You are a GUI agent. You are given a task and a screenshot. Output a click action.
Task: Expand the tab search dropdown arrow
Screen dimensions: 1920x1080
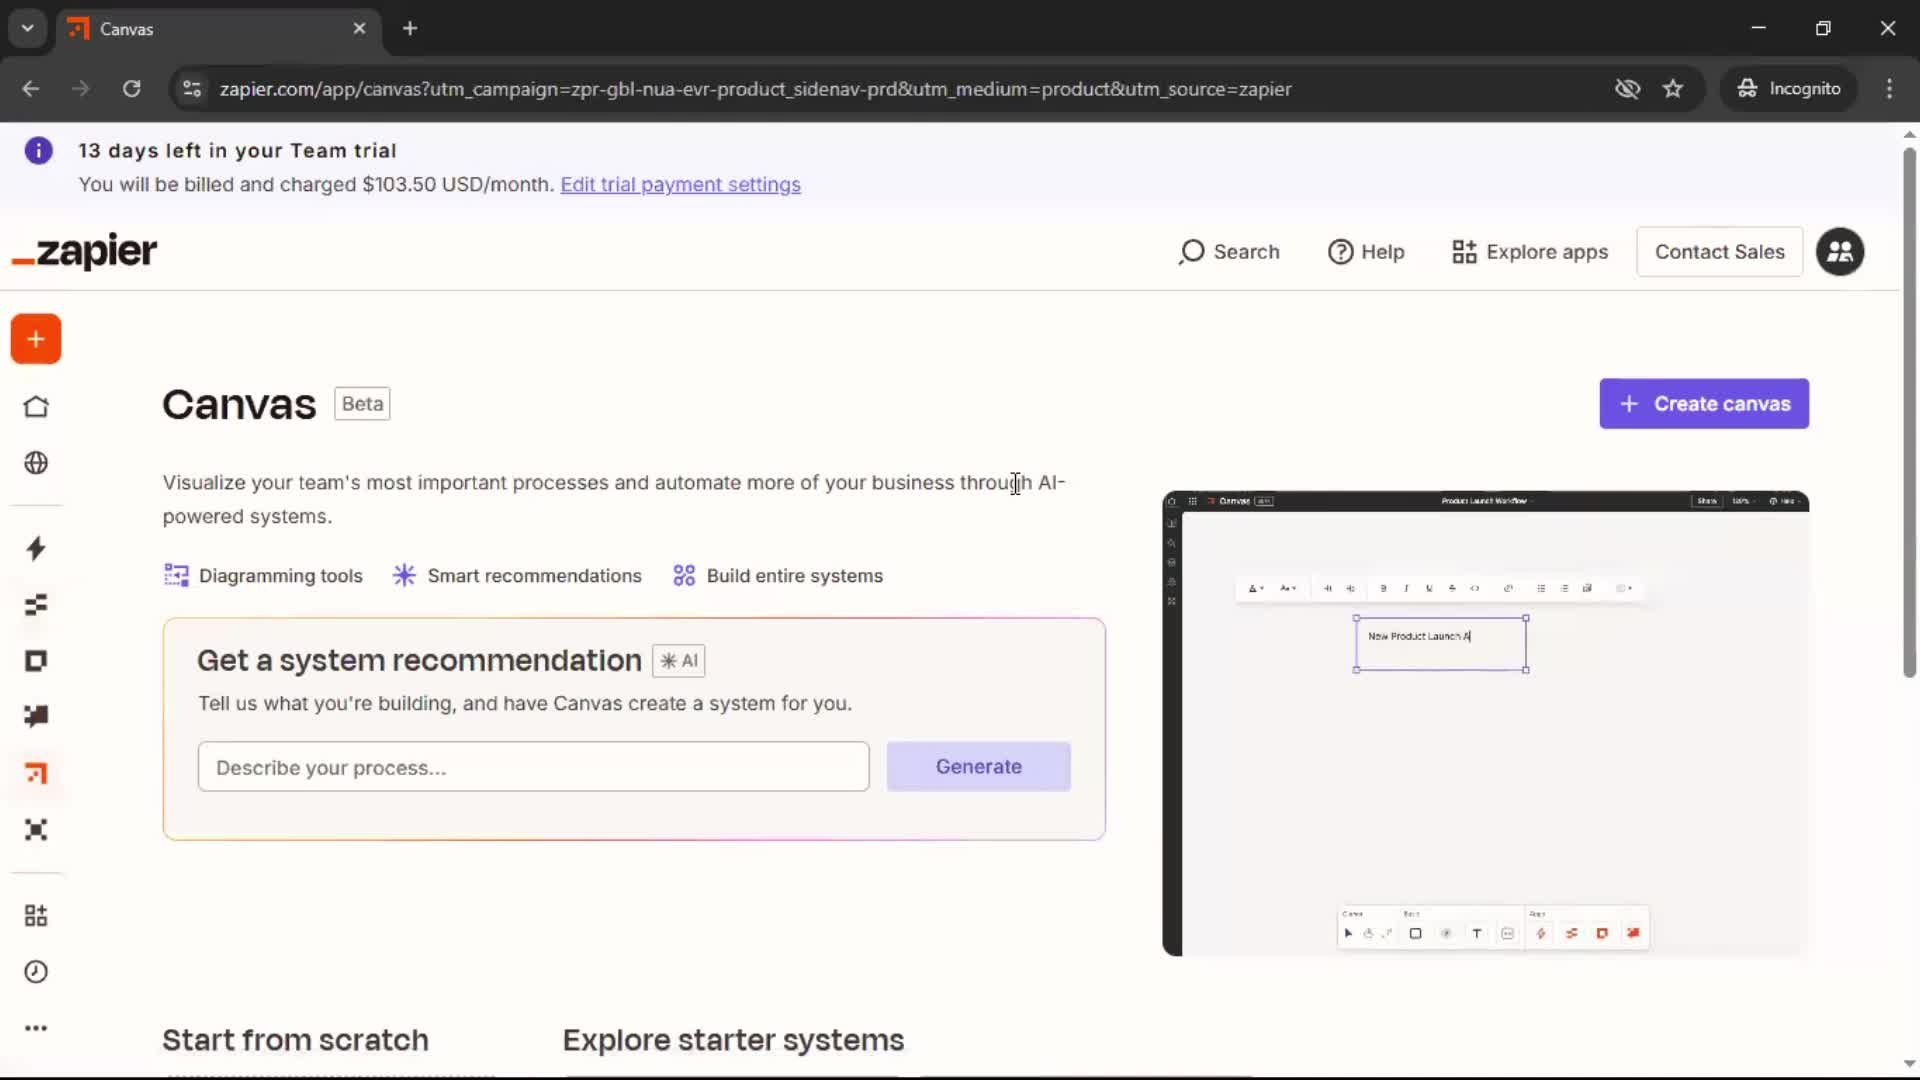pos(28,29)
